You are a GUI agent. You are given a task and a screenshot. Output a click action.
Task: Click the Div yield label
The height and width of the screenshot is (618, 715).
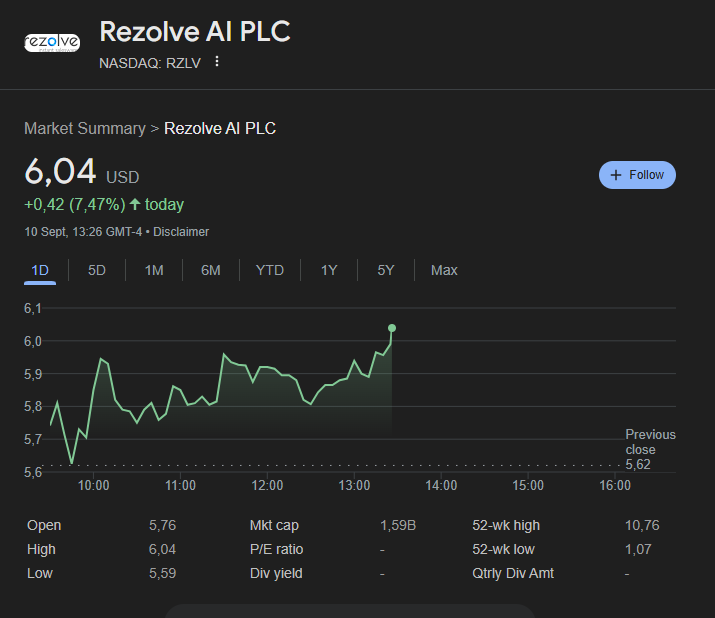(276, 573)
